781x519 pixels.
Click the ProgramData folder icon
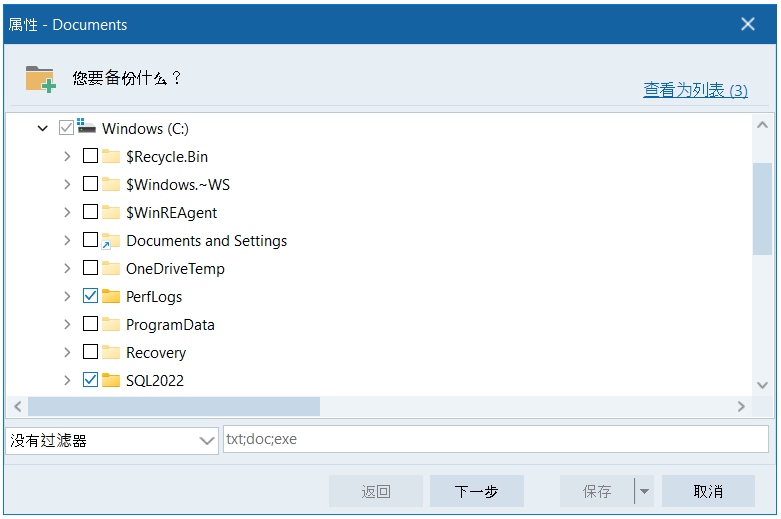pos(111,324)
